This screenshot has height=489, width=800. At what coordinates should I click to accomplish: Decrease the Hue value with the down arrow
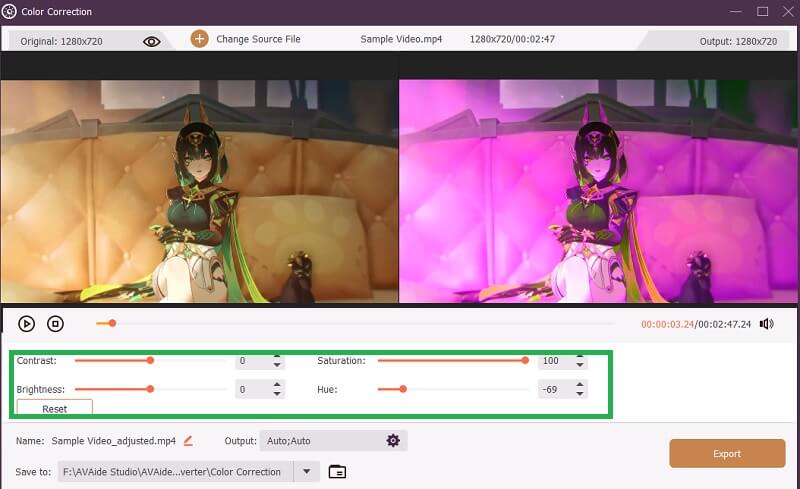pos(580,394)
